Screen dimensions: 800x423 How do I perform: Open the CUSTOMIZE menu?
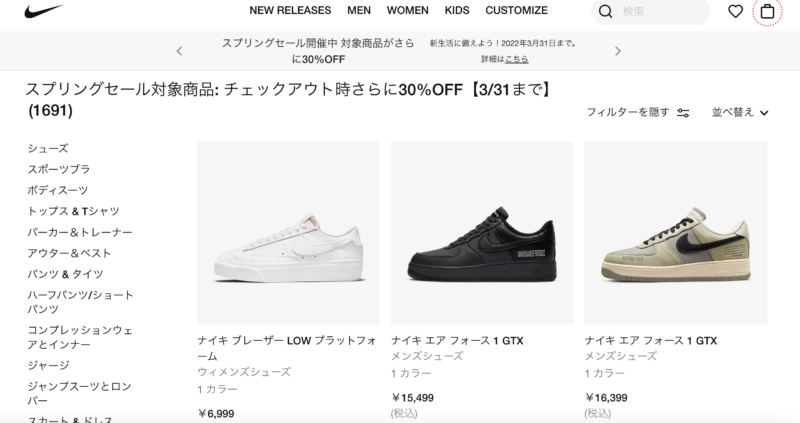(516, 10)
